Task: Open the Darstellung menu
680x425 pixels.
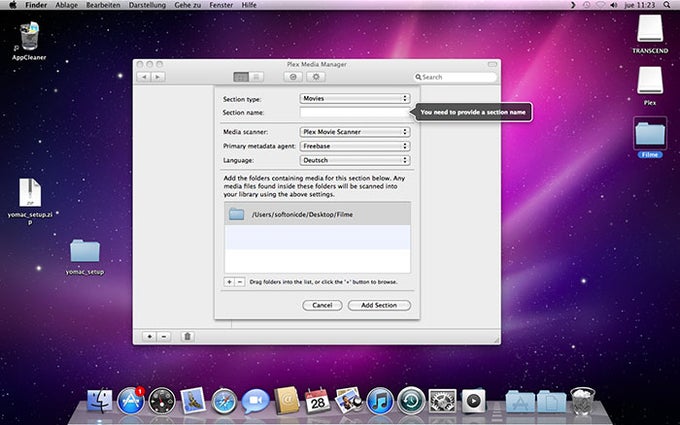Action: [147, 5]
